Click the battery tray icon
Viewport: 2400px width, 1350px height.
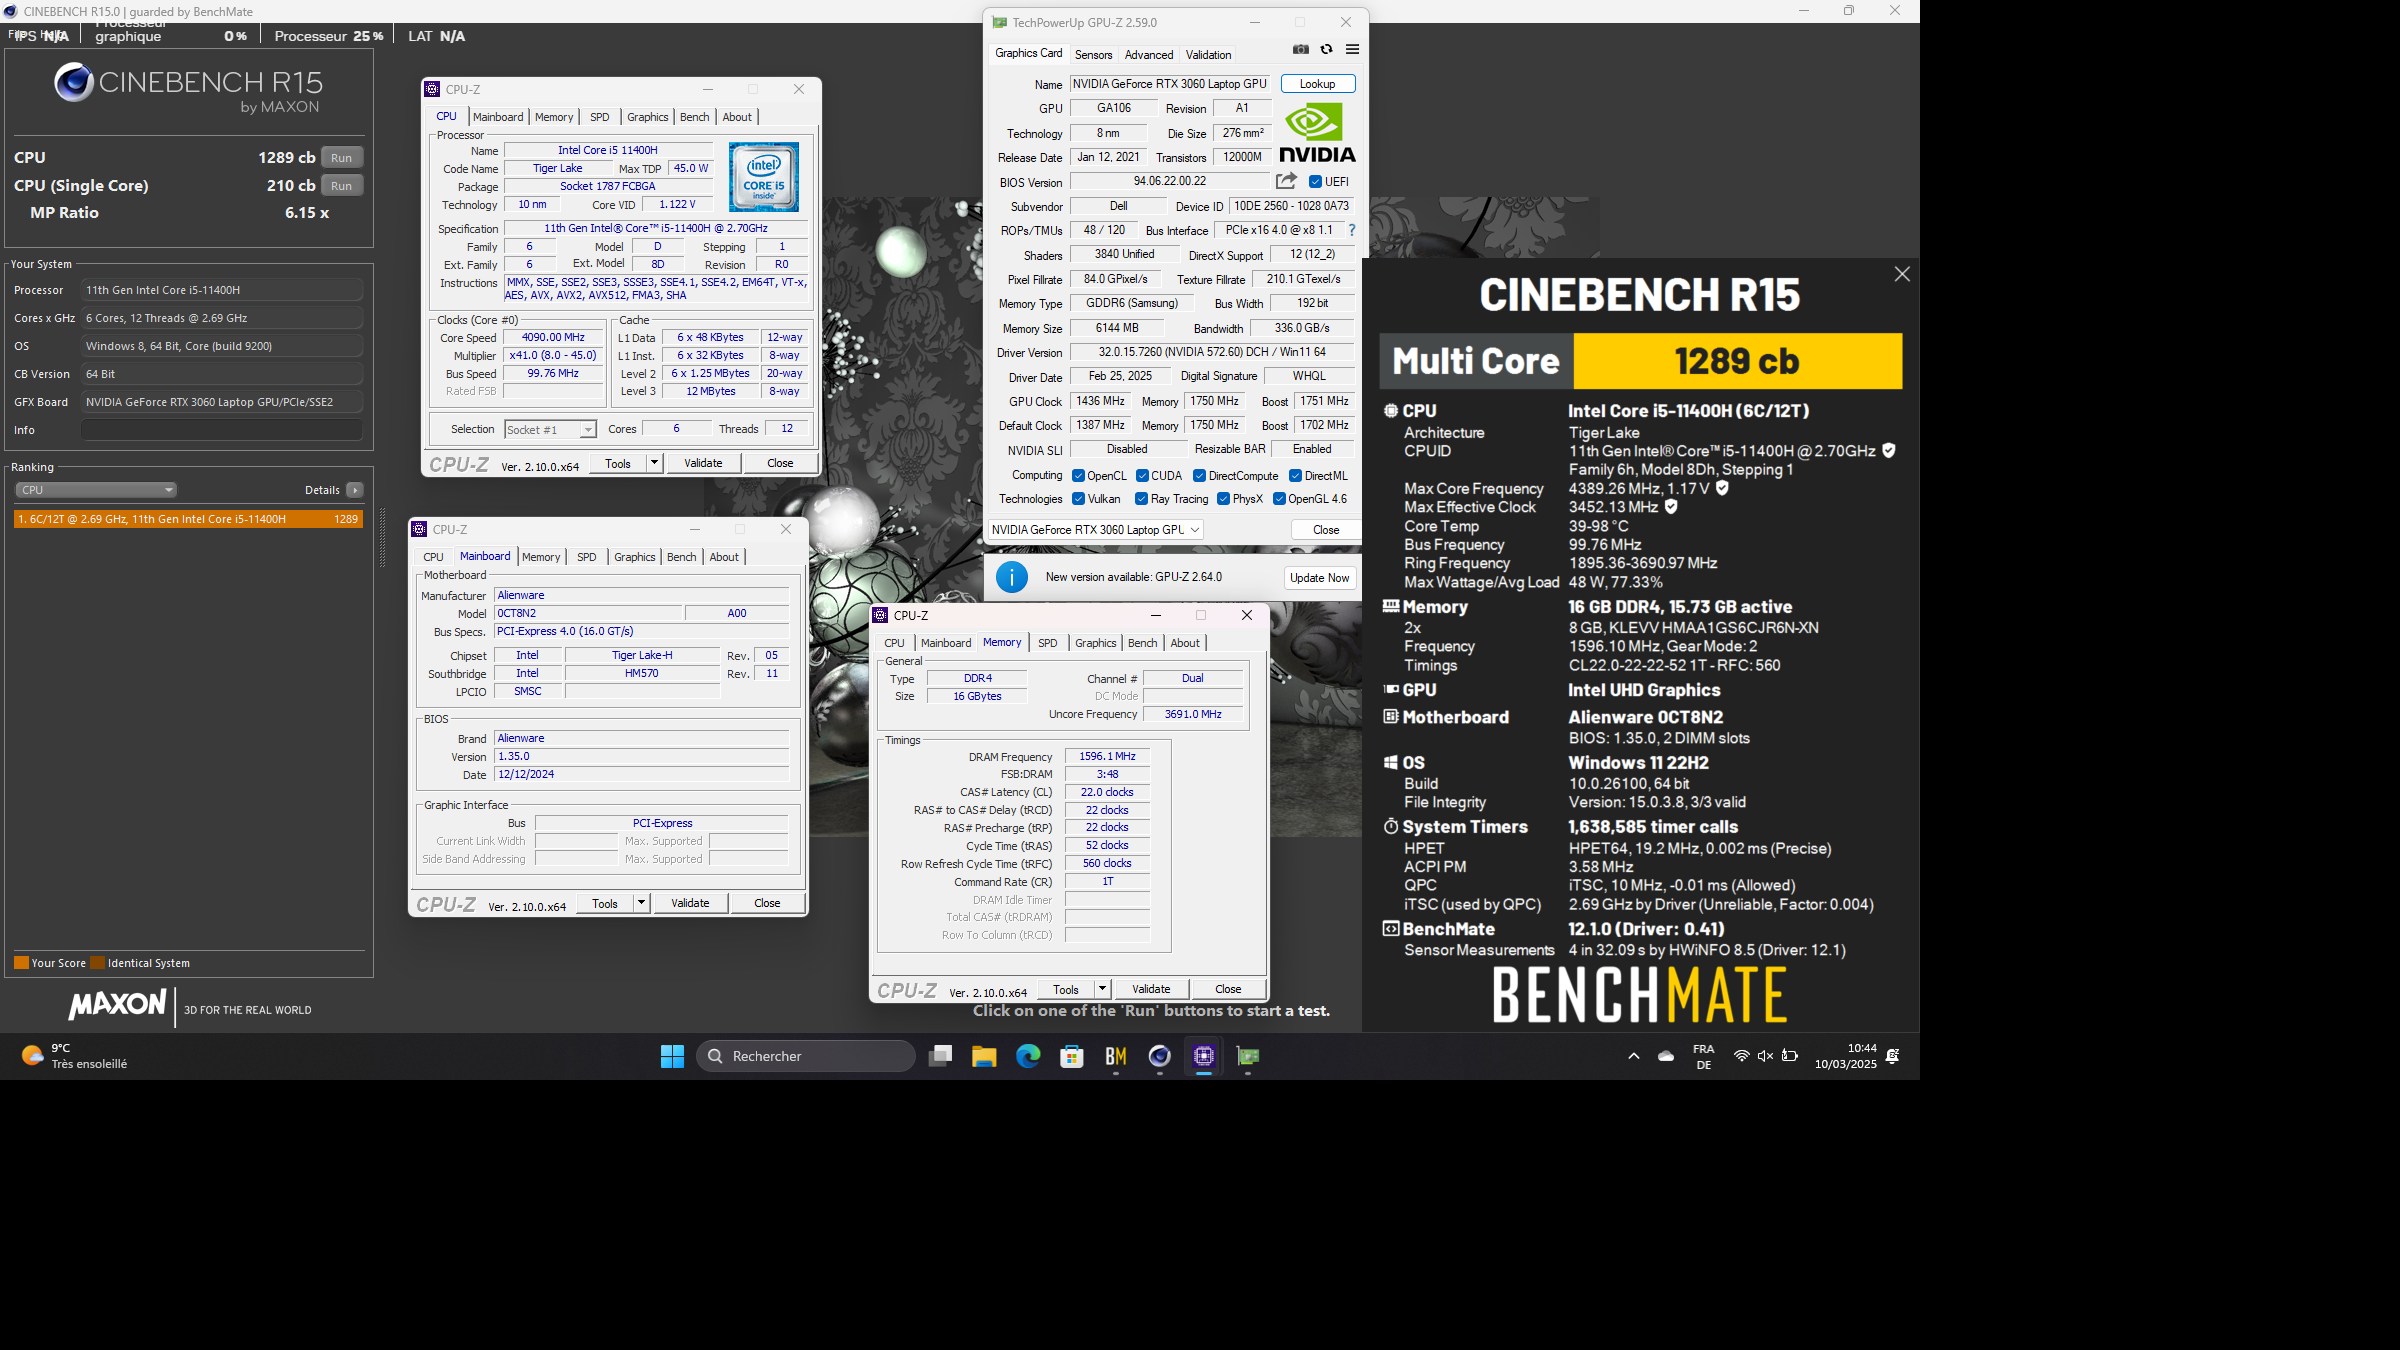[1790, 1056]
